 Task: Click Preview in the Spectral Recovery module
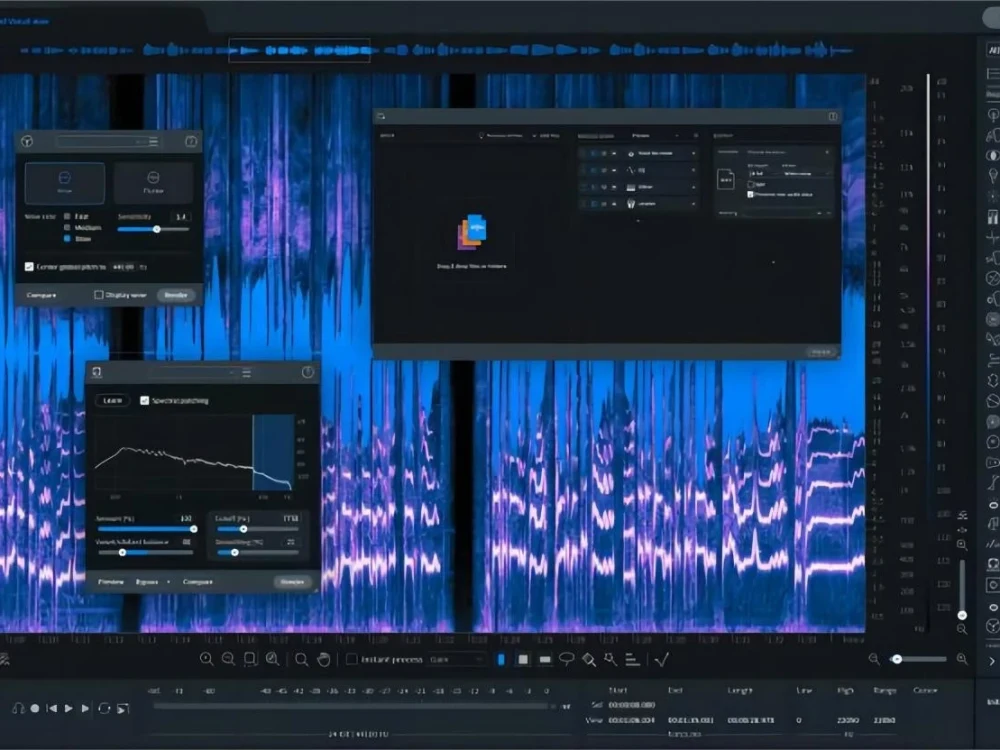coord(111,582)
